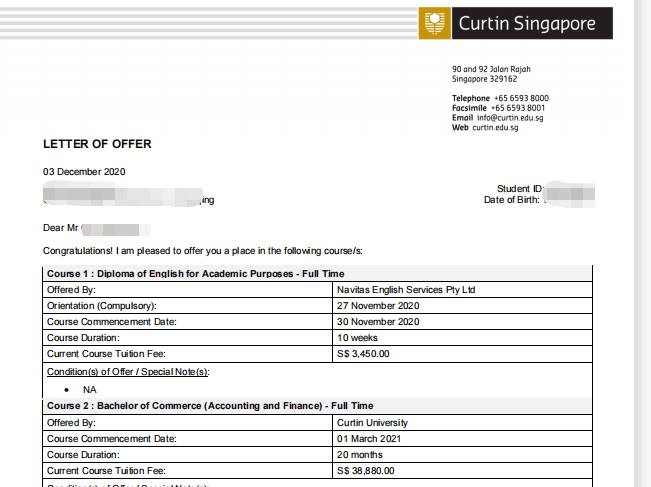651x487 pixels.
Task: Click the 'Dear Mr' salutation
Action: [x=61, y=228]
